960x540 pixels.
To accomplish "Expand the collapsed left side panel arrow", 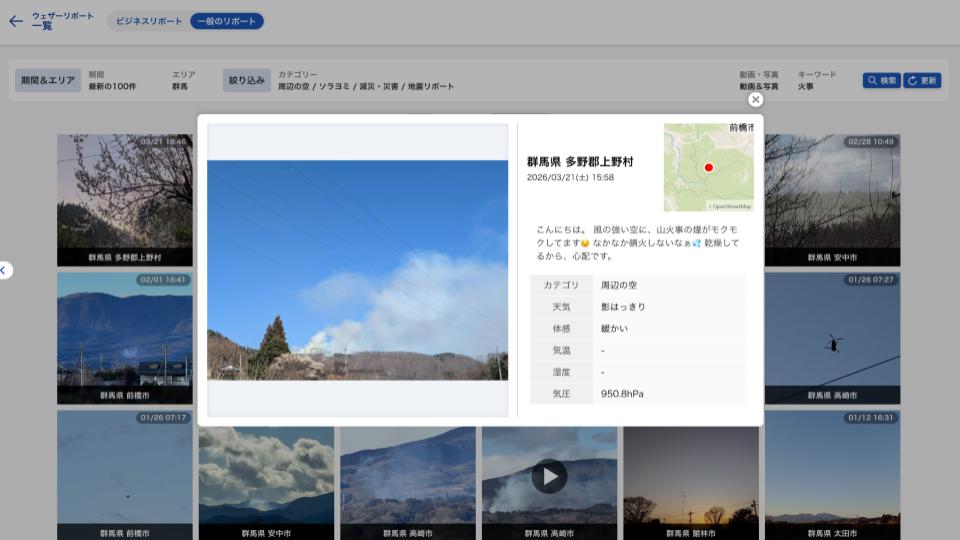I will tap(4, 270).
